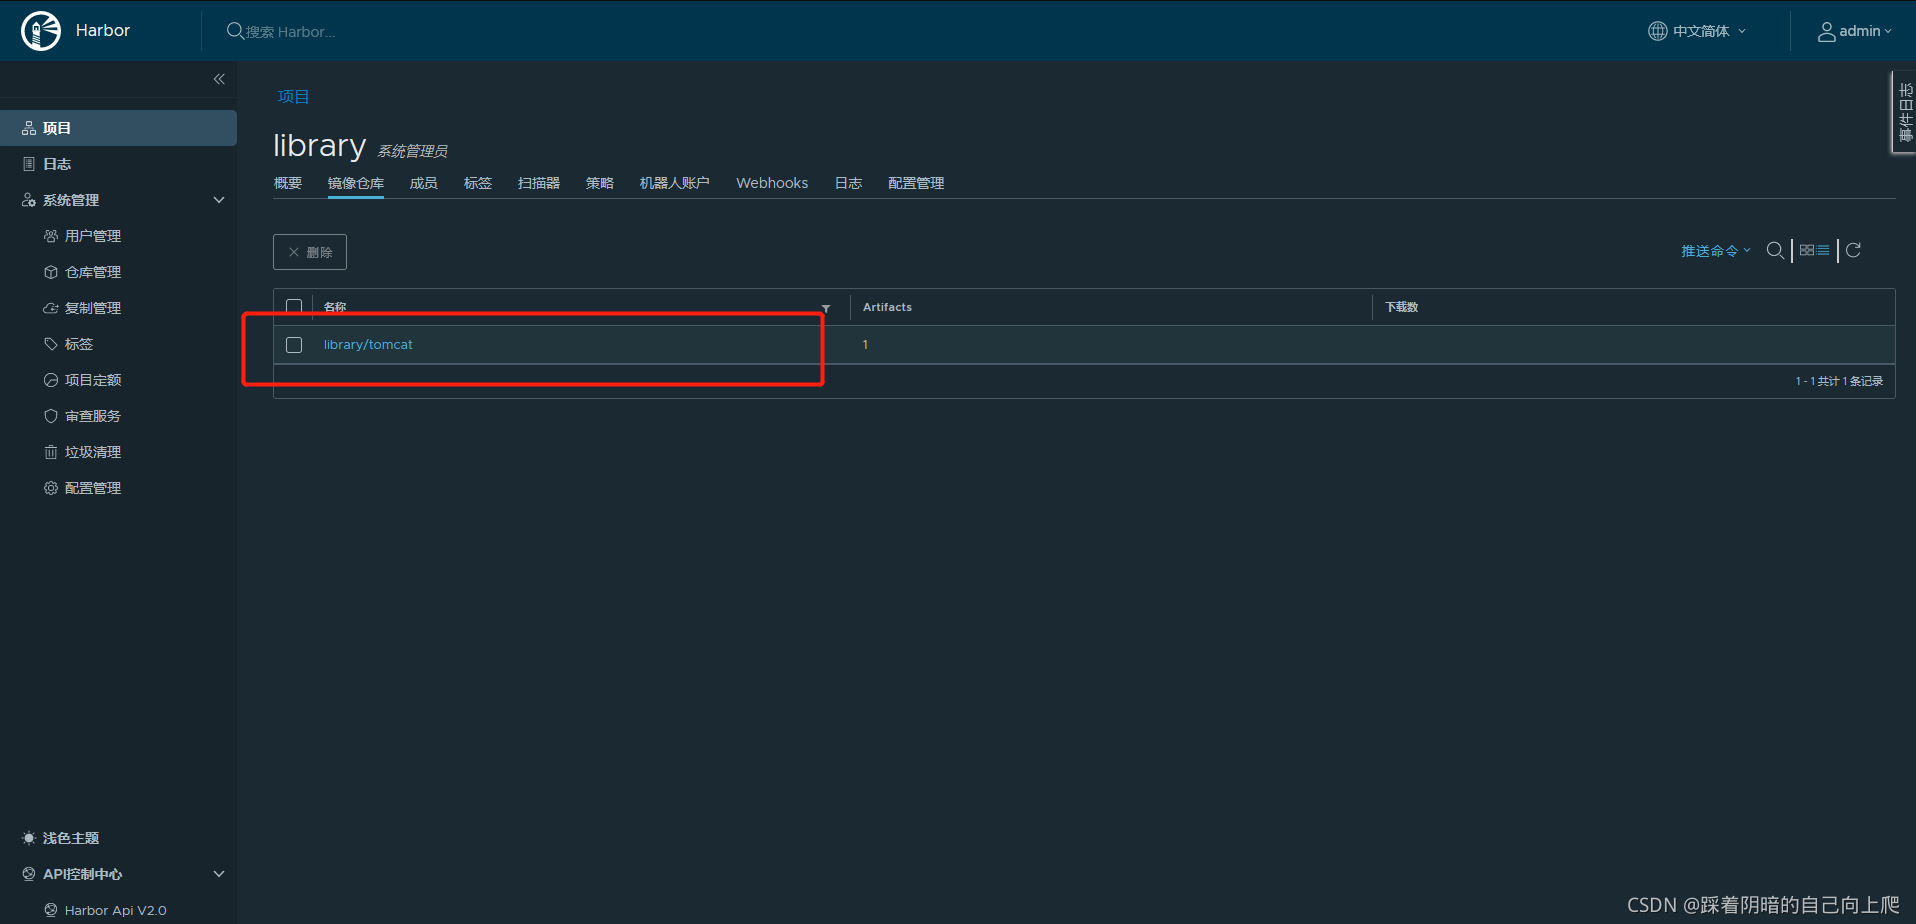Click the 日志 sidebar icon
The image size is (1916, 924).
pyautogui.click(x=29, y=164)
